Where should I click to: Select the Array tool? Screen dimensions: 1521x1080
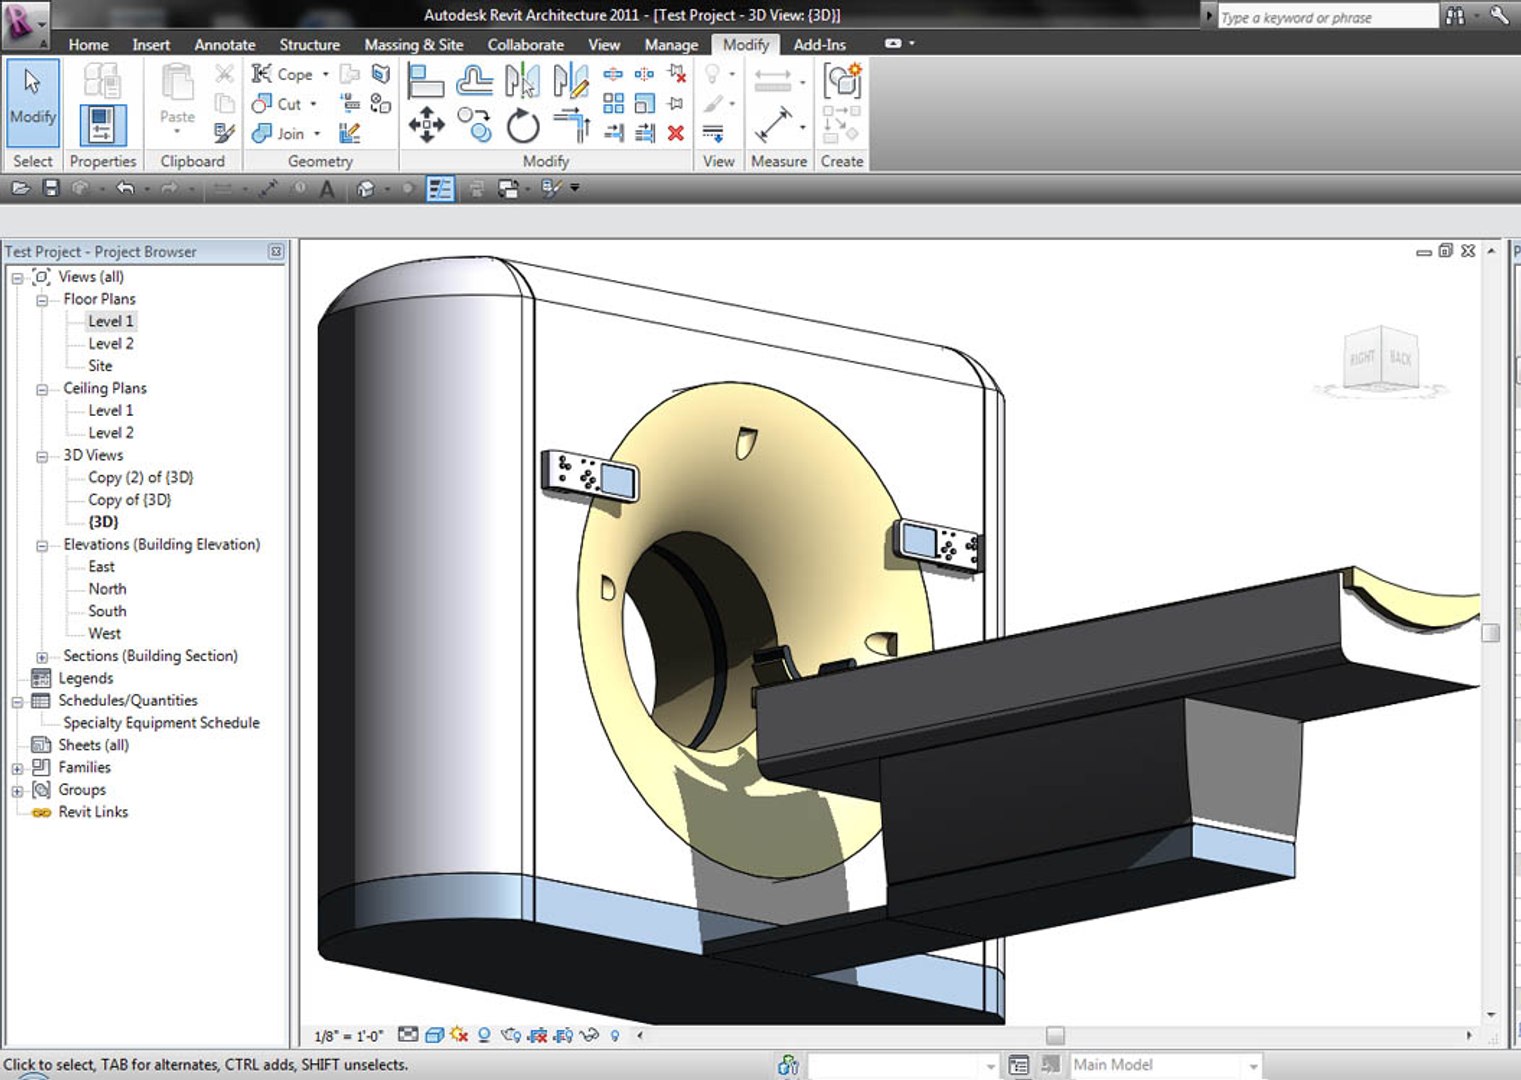(613, 103)
